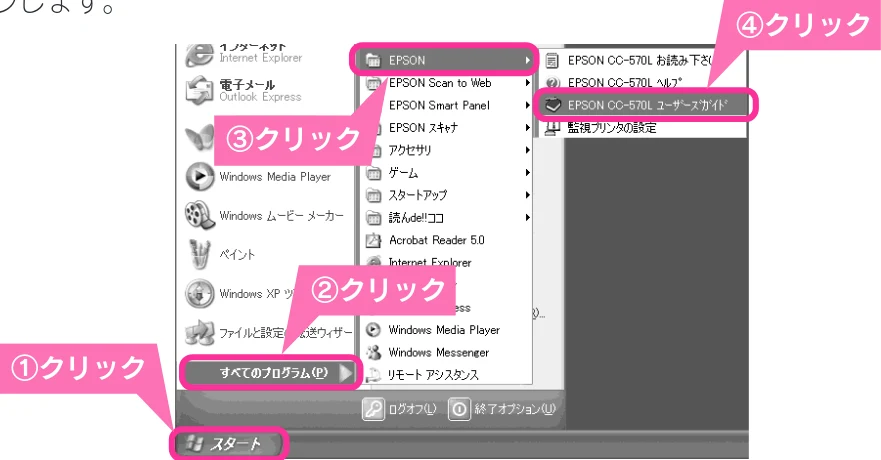Open Windows Media Player in left pane
This screenshot has height=460, width=881.
pyautogui.click(x=199, y=177)
